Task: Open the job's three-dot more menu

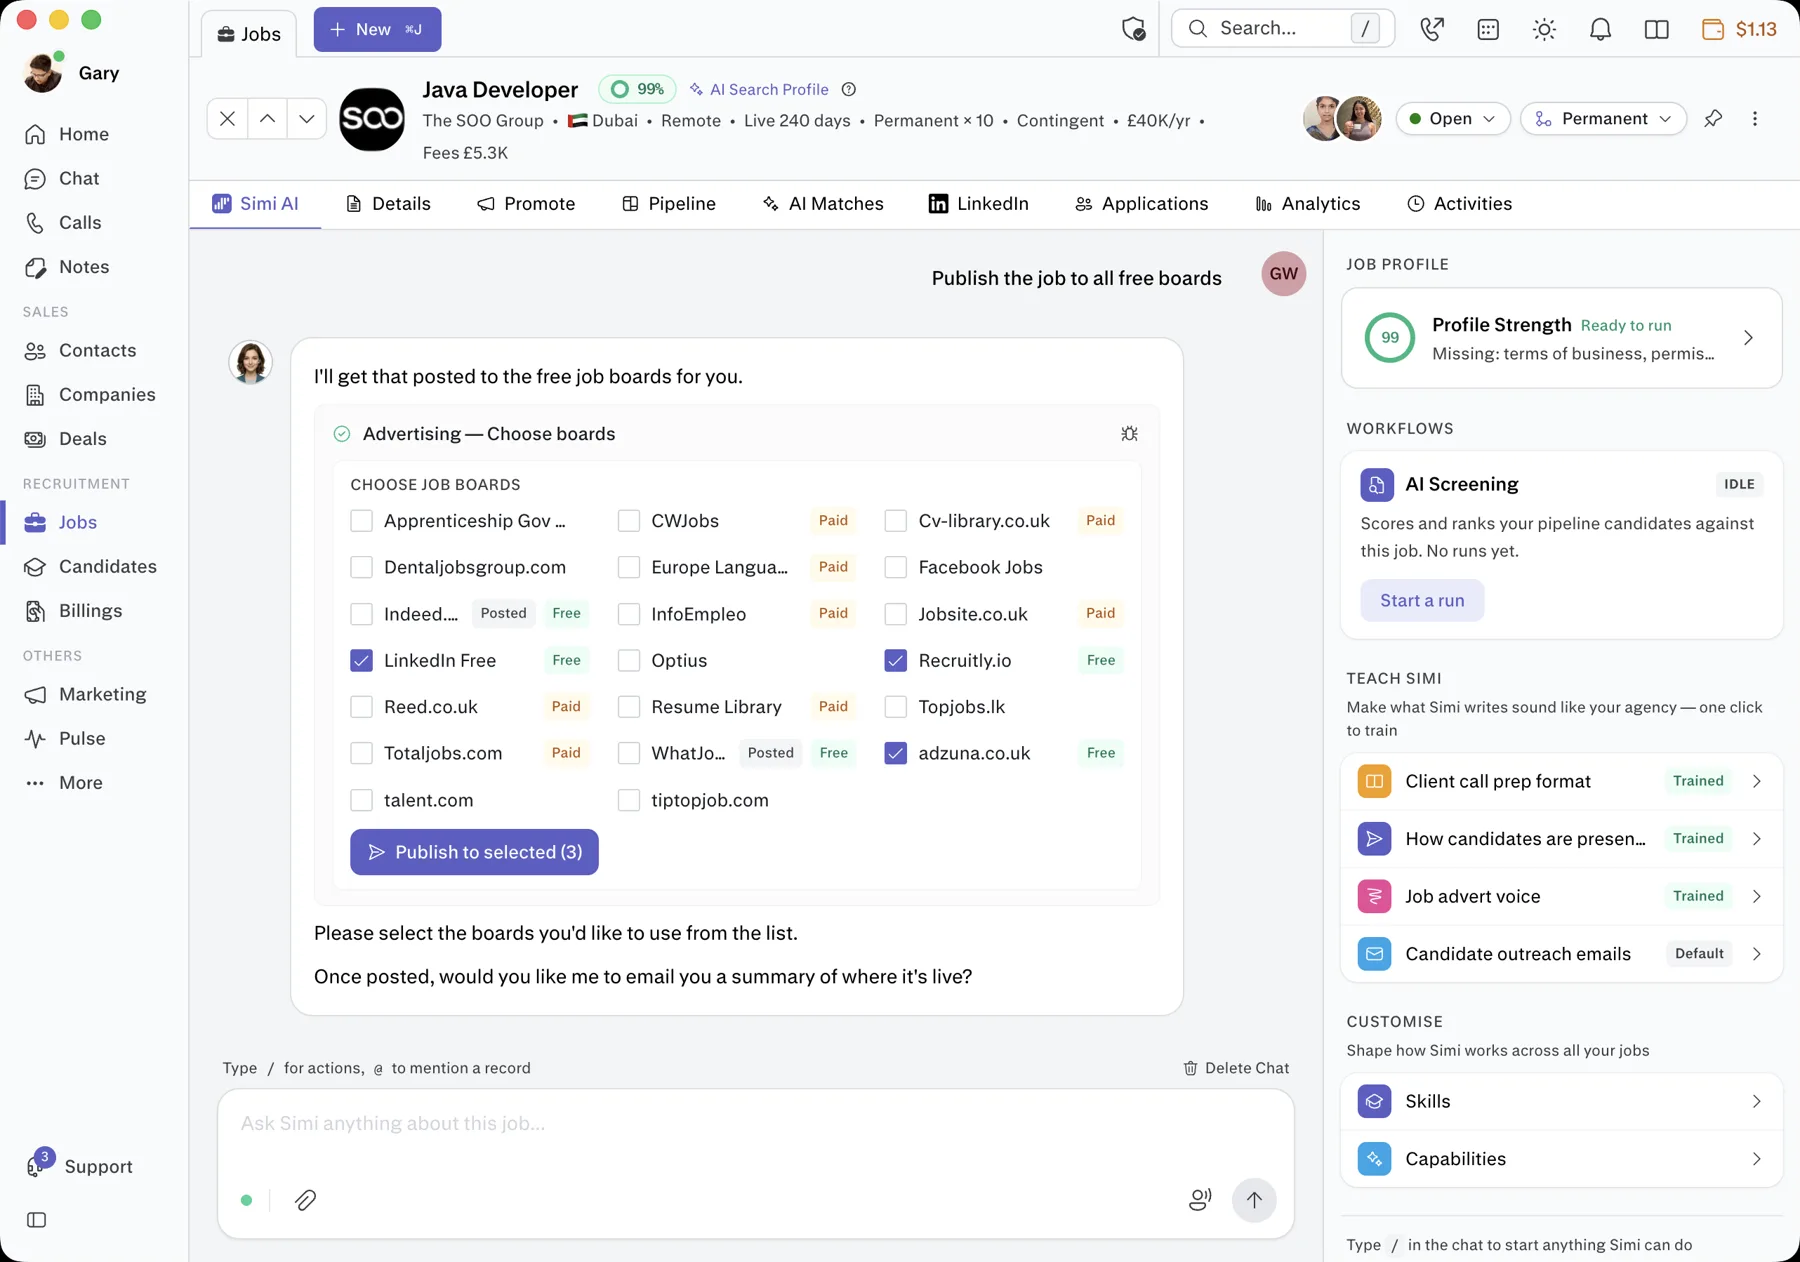Action: pyautogui.click(x=1755, y=119)
